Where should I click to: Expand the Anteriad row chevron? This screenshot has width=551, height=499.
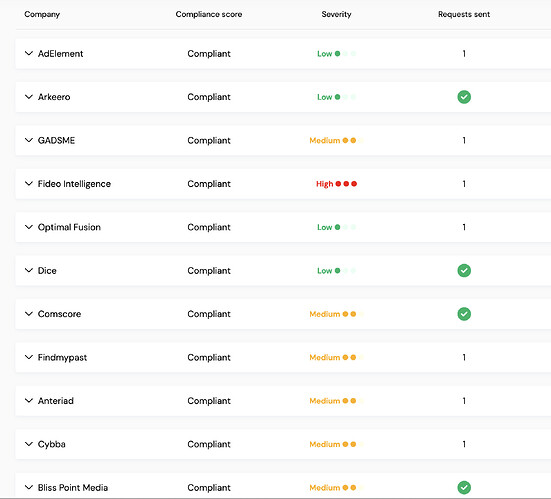(29, 401)
